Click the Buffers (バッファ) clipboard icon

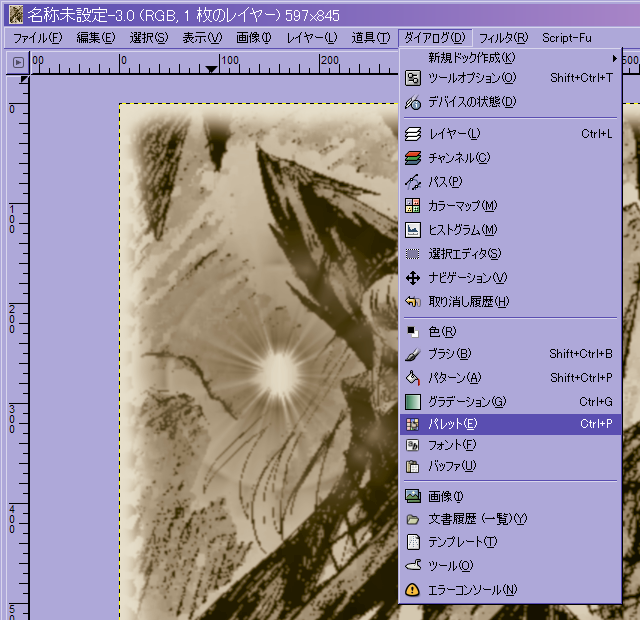pyautogui.click(x=413, y=466)
